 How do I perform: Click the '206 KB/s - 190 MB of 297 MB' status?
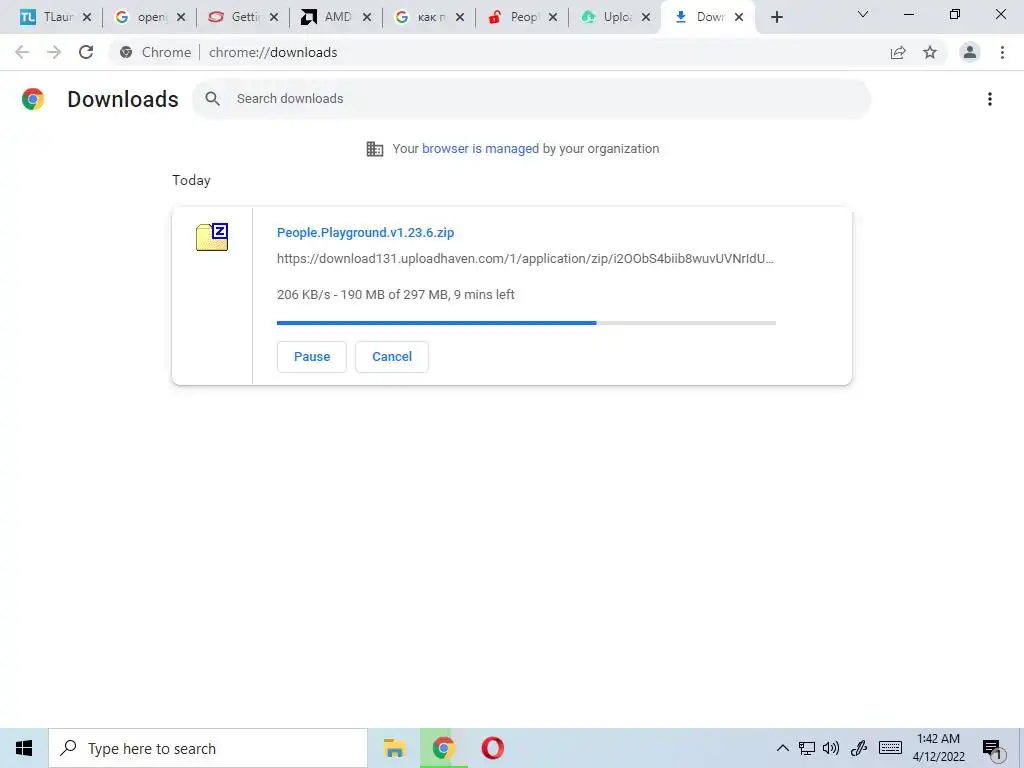[x=395, y=295]
